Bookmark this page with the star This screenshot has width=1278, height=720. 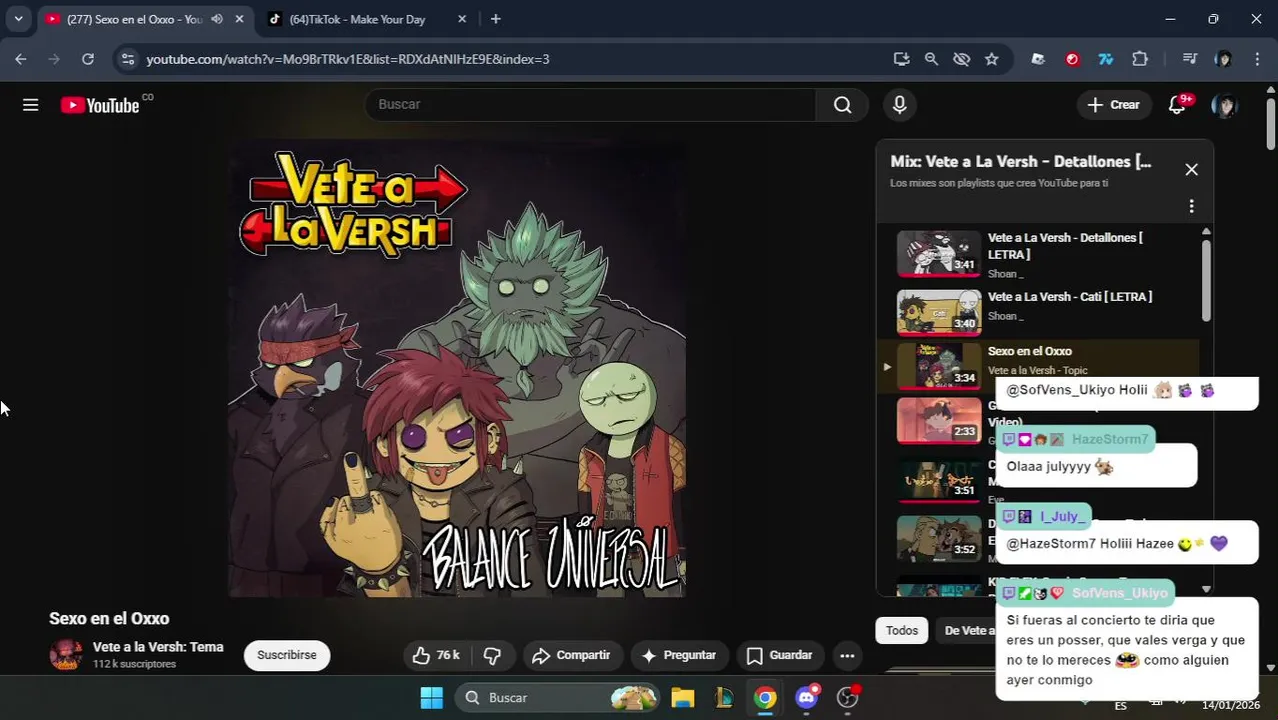click(x=991, y=59)
